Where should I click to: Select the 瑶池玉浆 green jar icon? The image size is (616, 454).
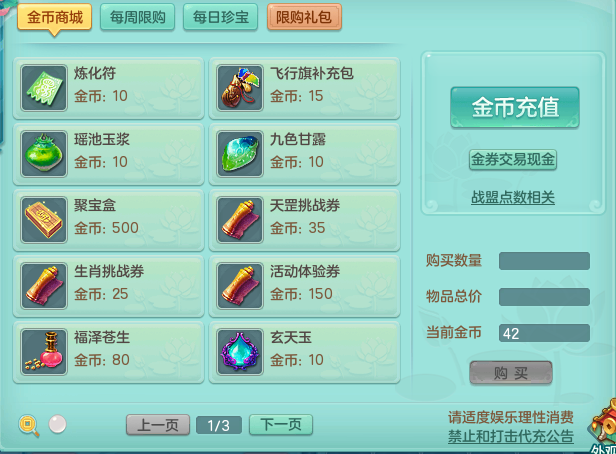pos(44,154)
